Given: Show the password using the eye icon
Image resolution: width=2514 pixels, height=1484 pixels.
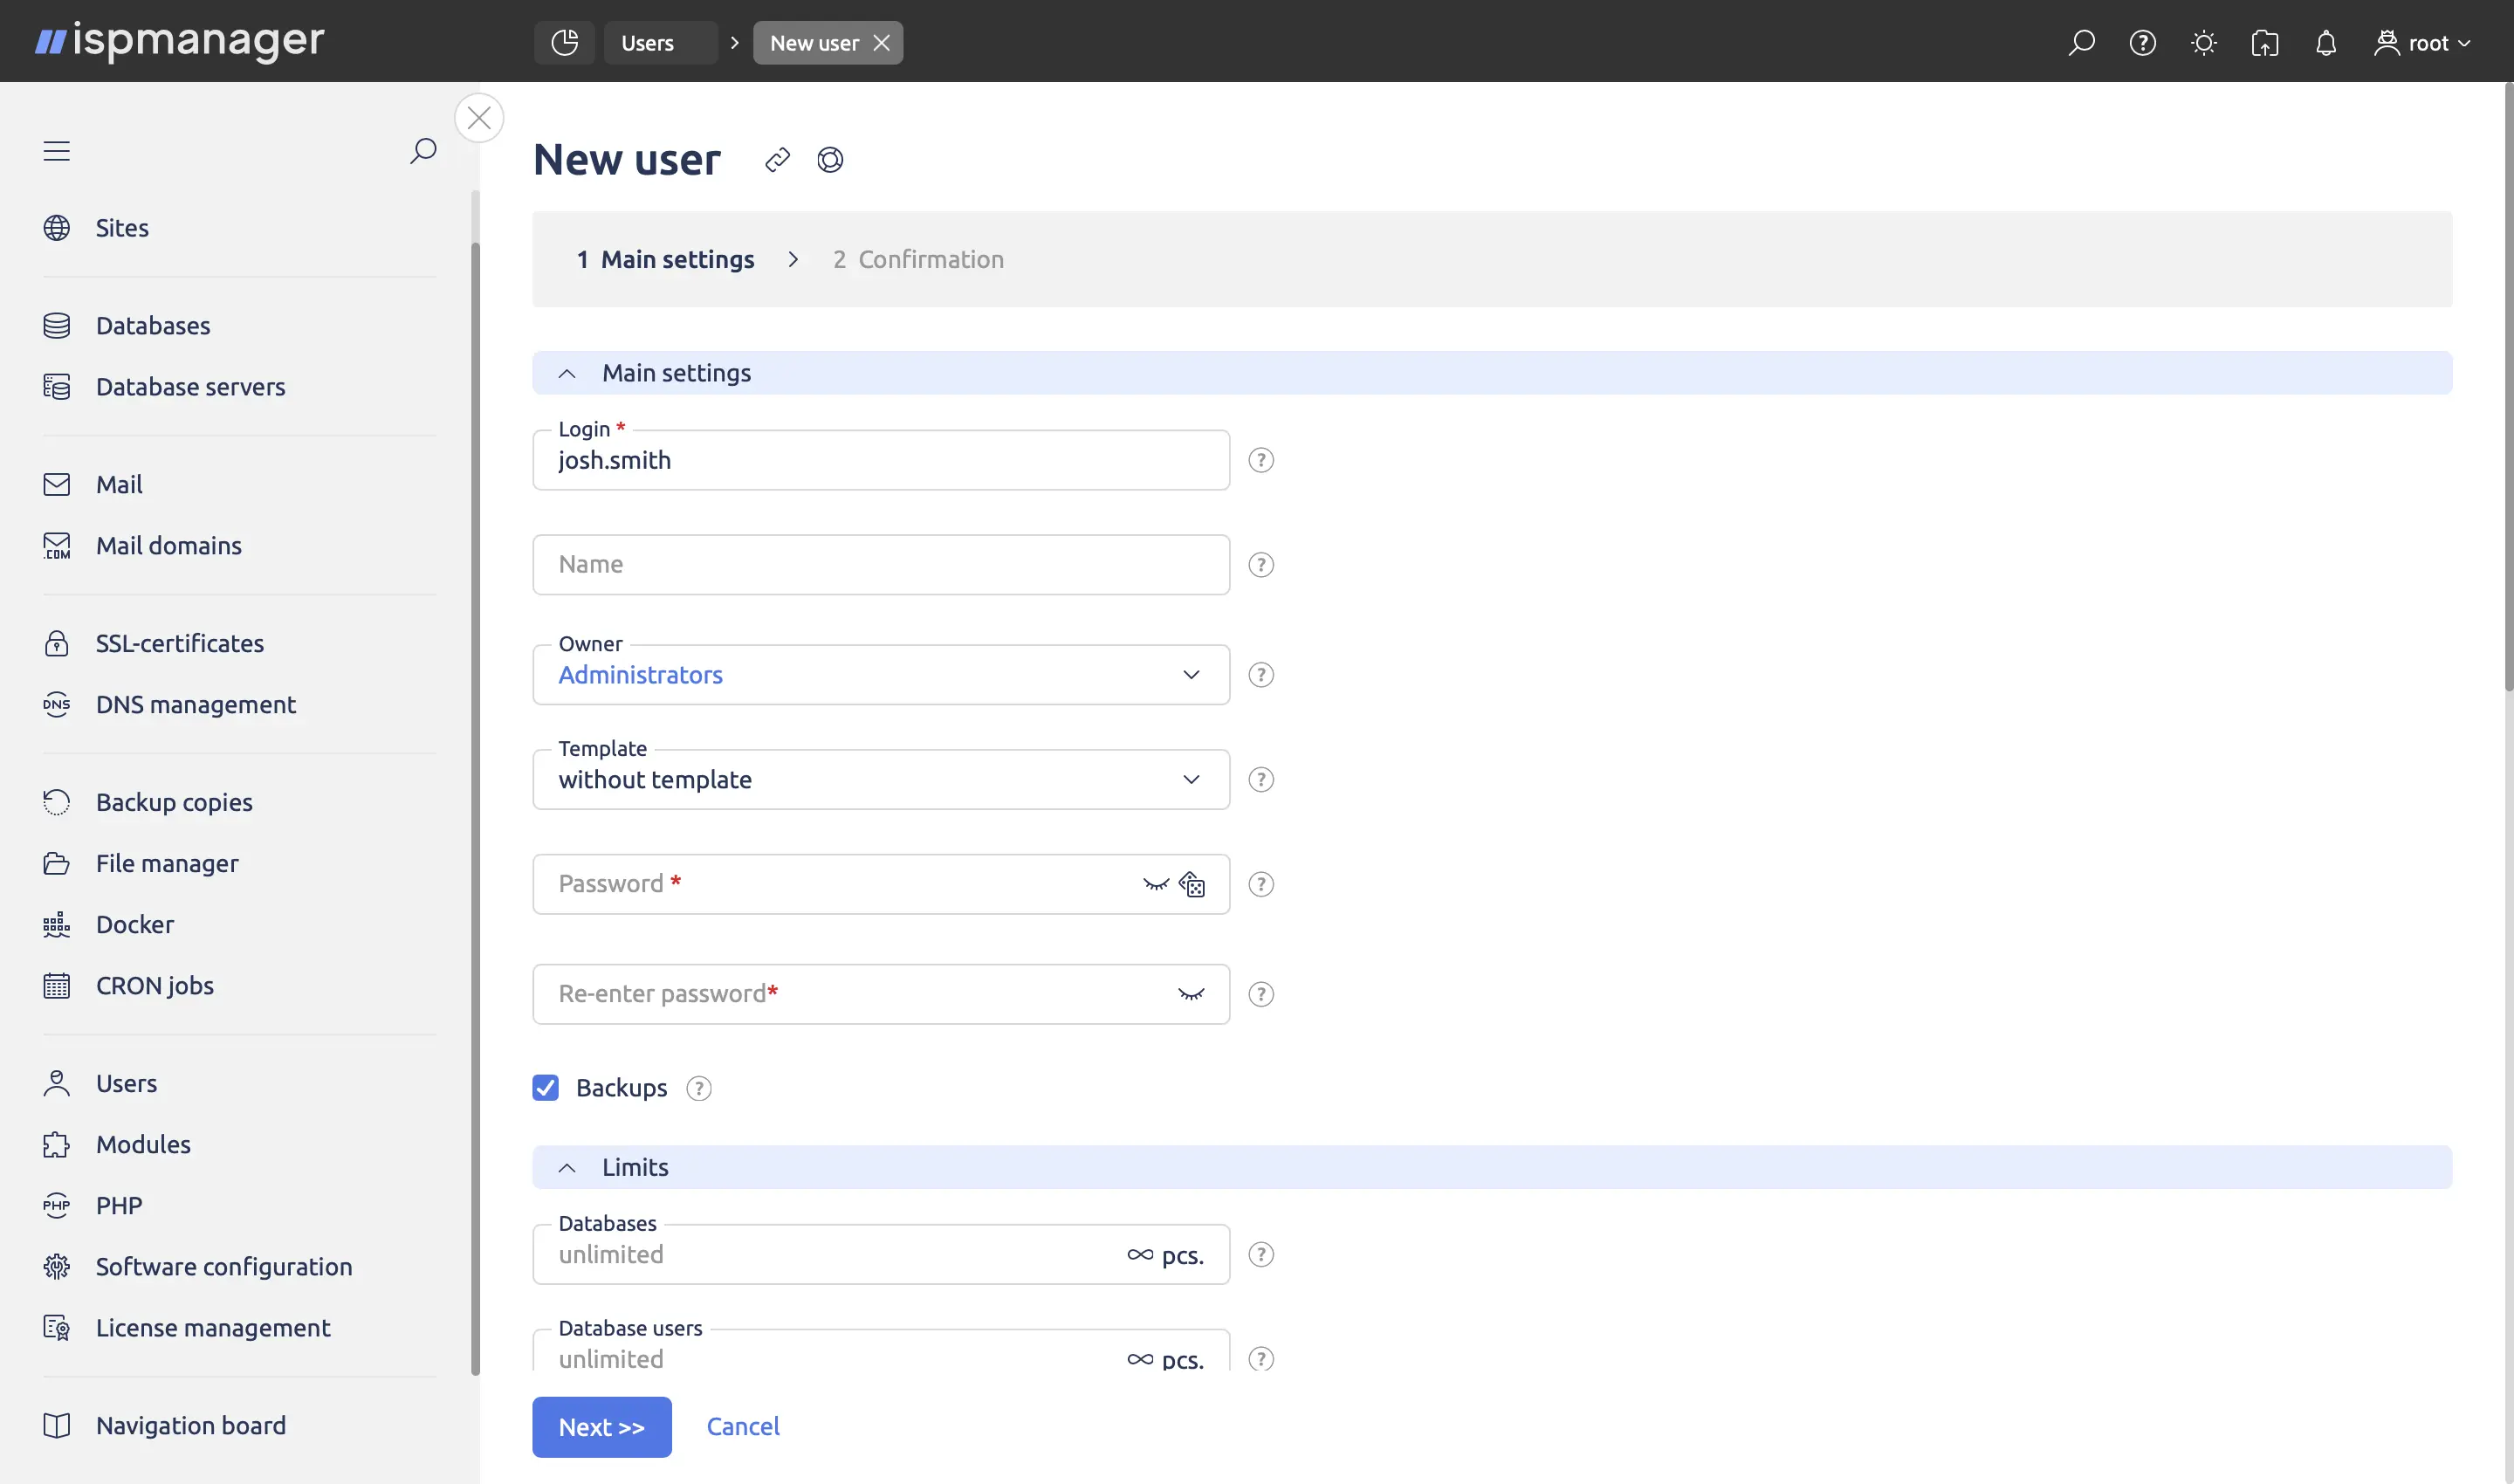Looking at the screenshot, I should pos(1156,884).
